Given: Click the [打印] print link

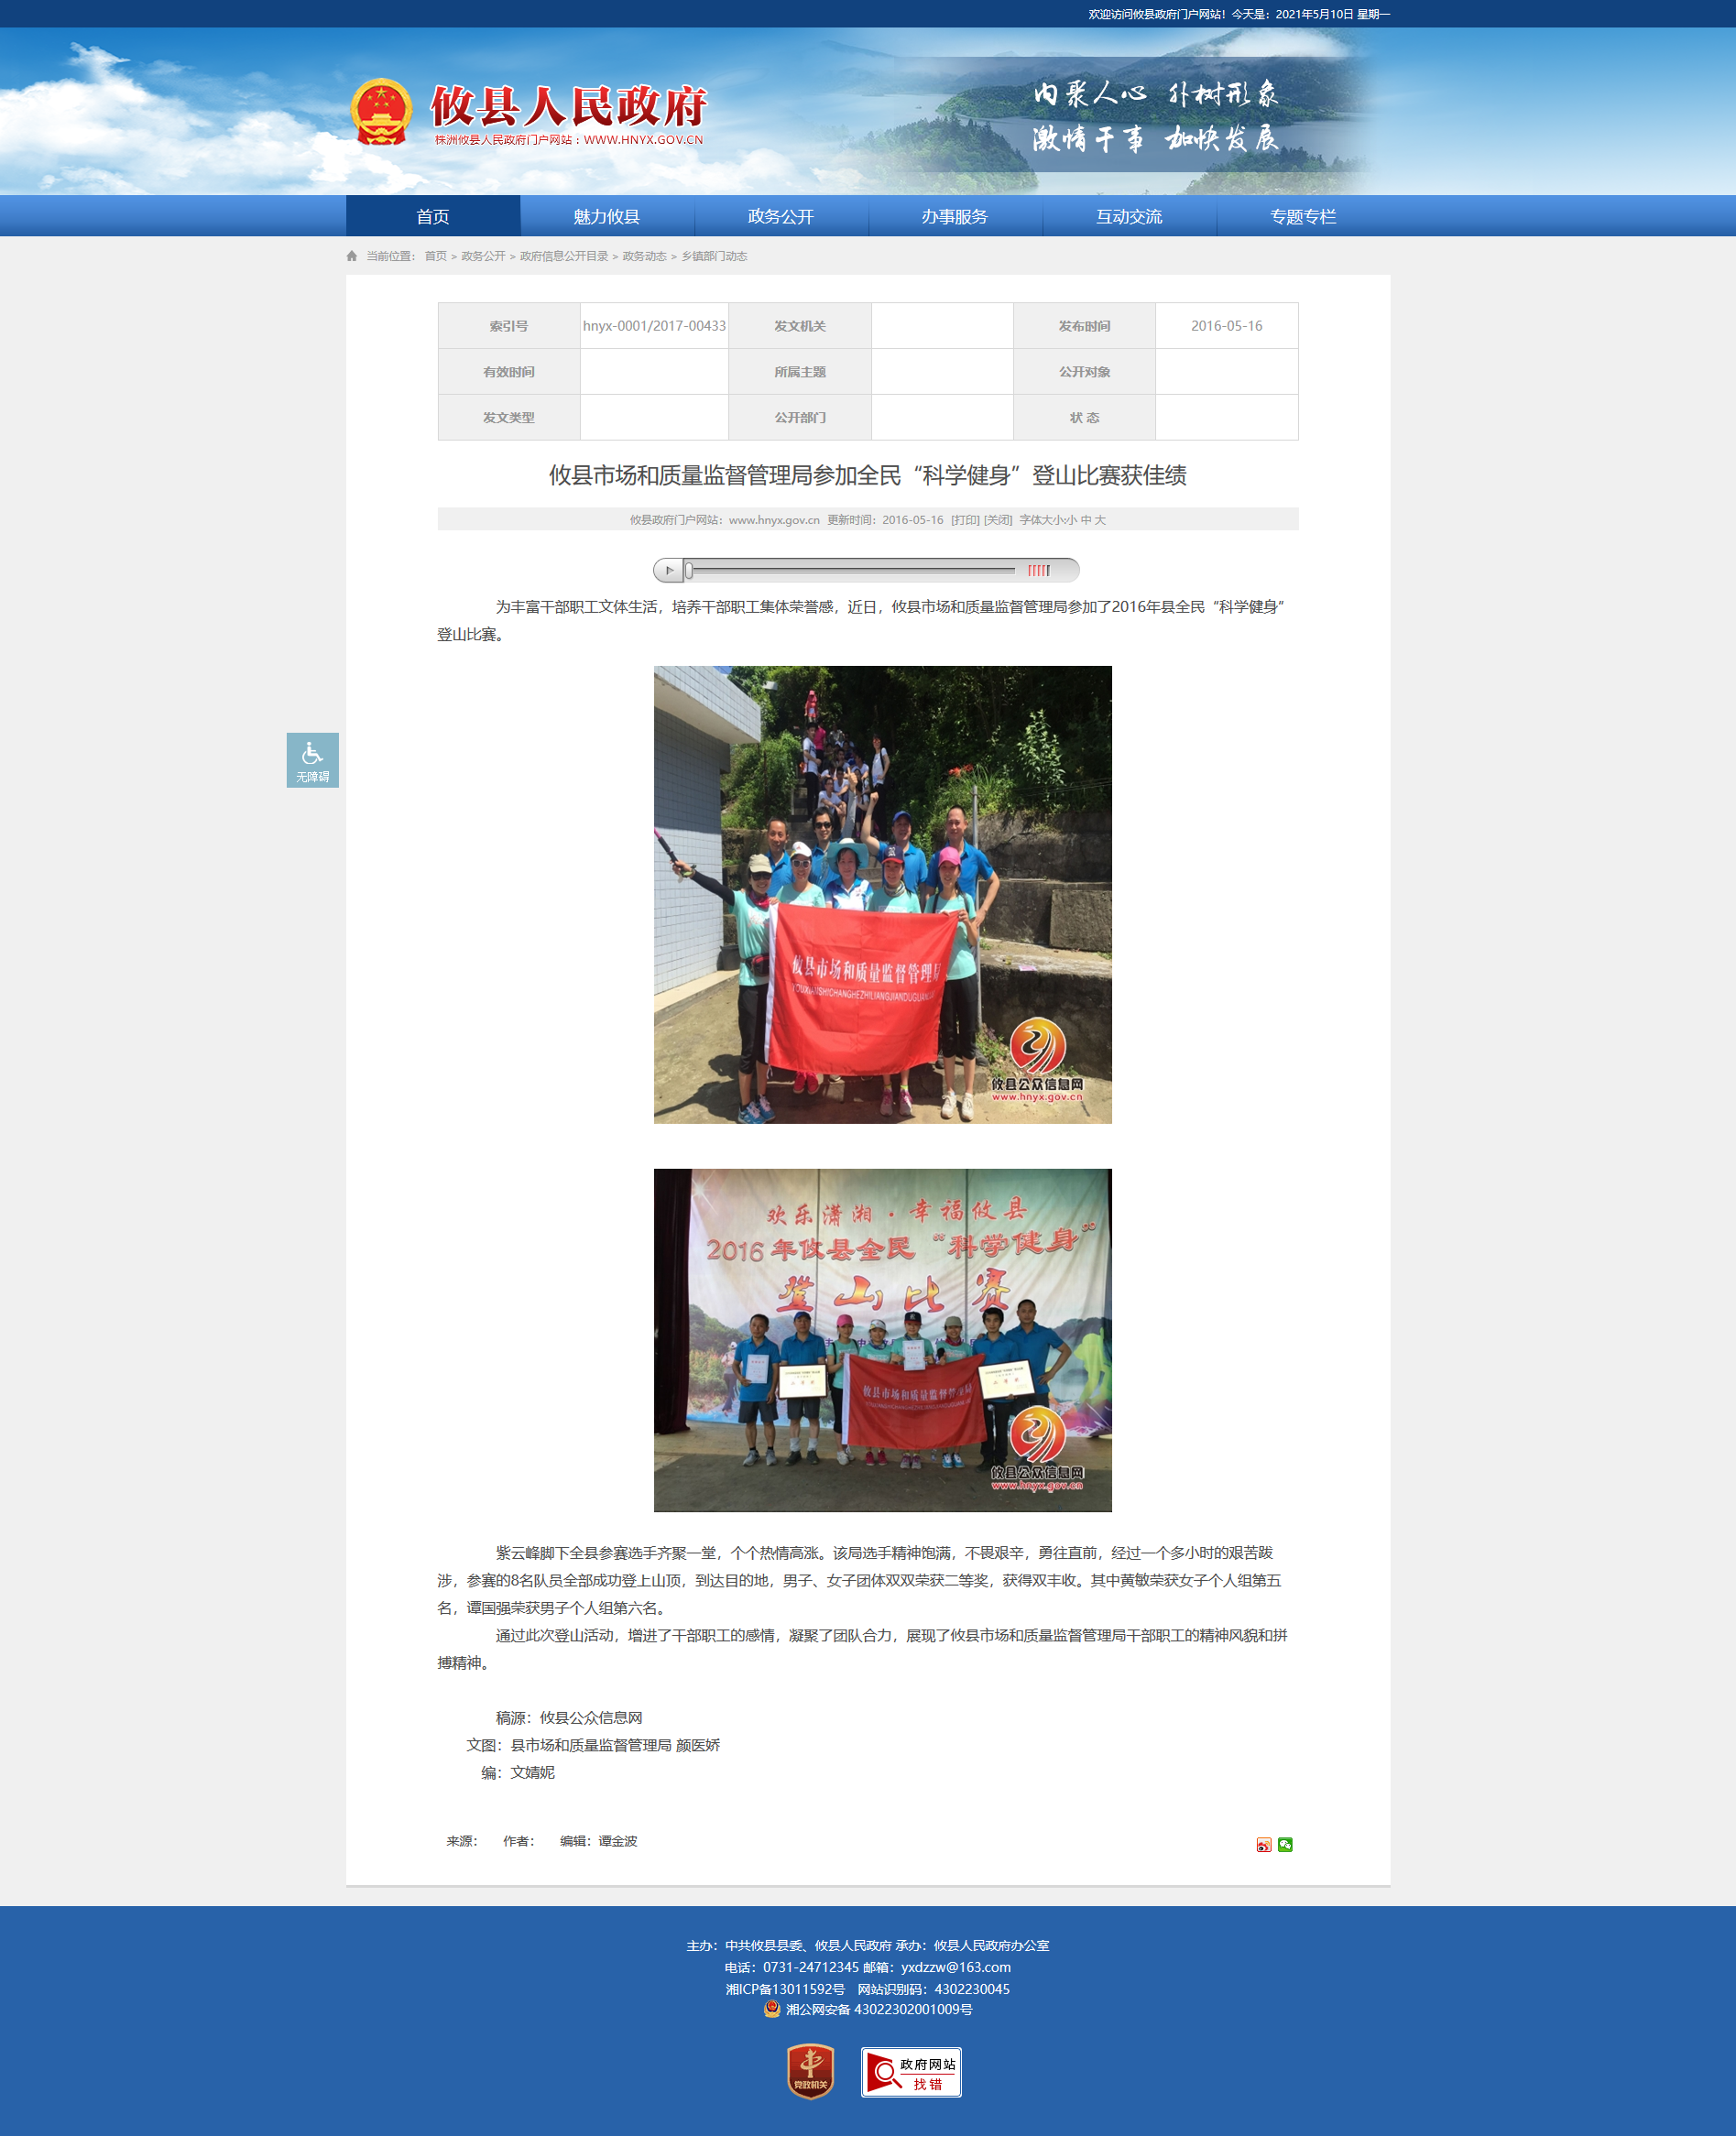Looking at the screenshot, I should (x=965, y=520).
